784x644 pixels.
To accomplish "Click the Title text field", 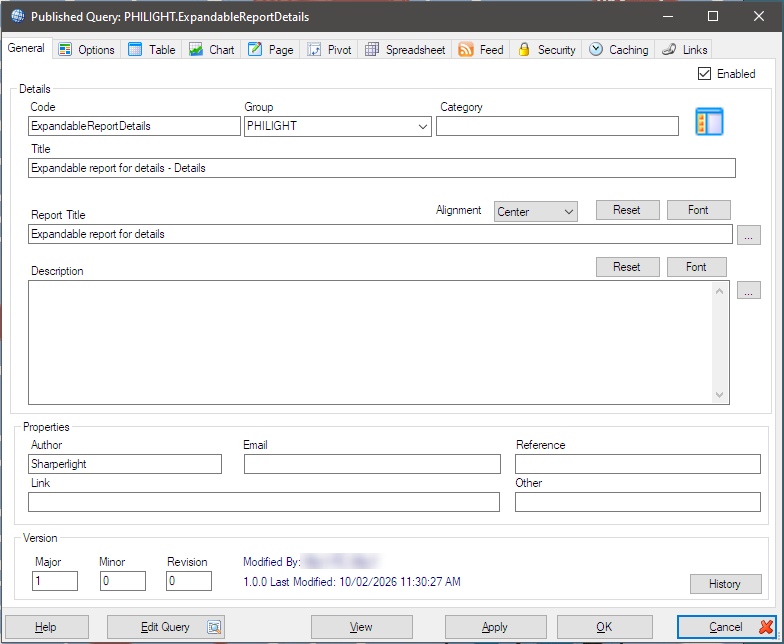I will pos(382,168).
